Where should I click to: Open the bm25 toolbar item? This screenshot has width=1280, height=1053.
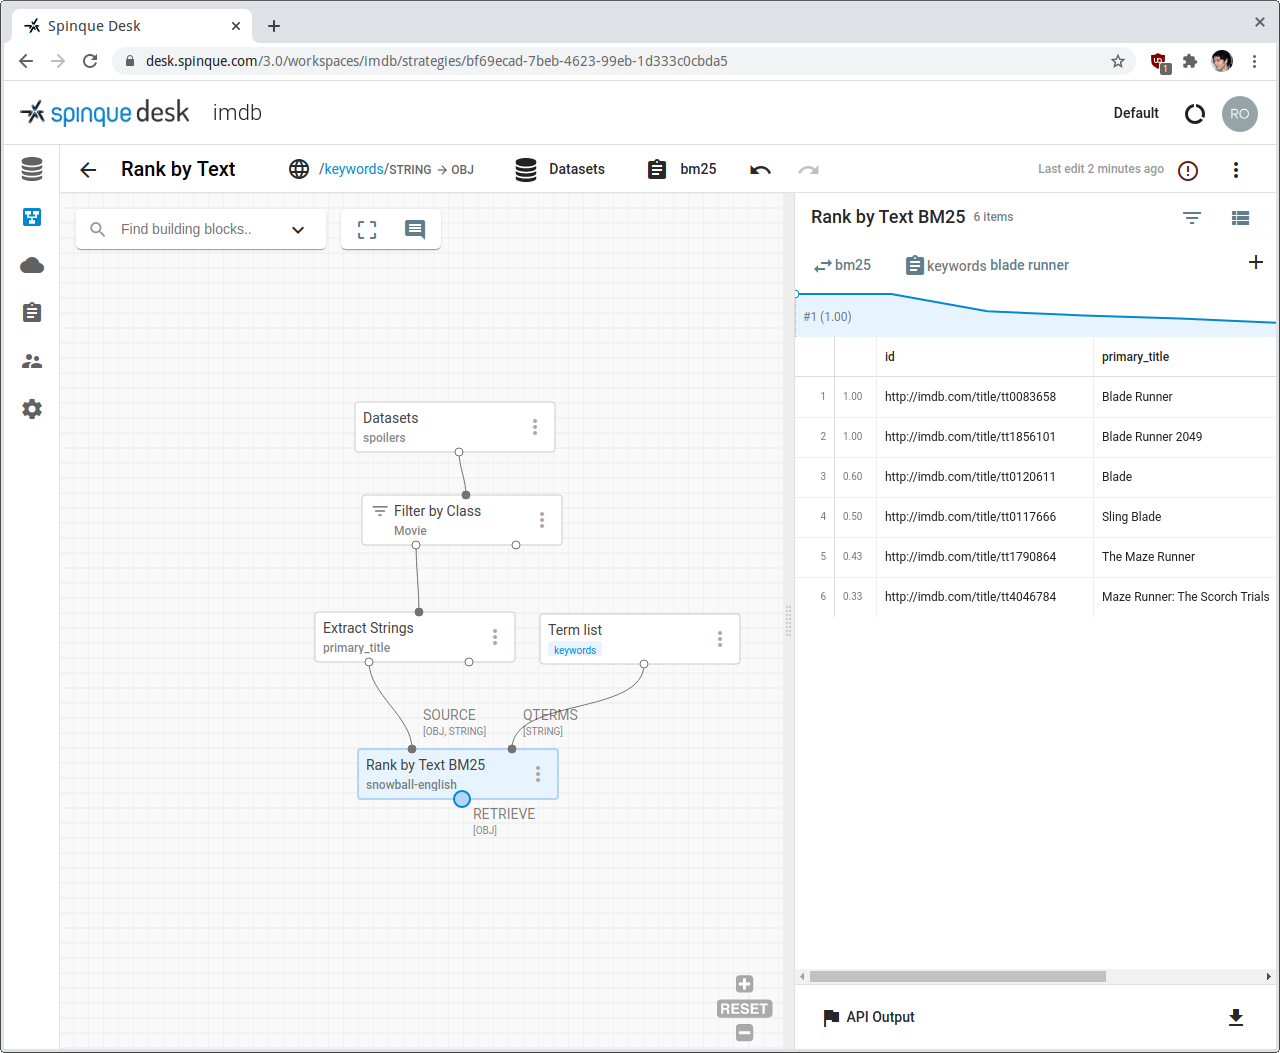(682, 170)
